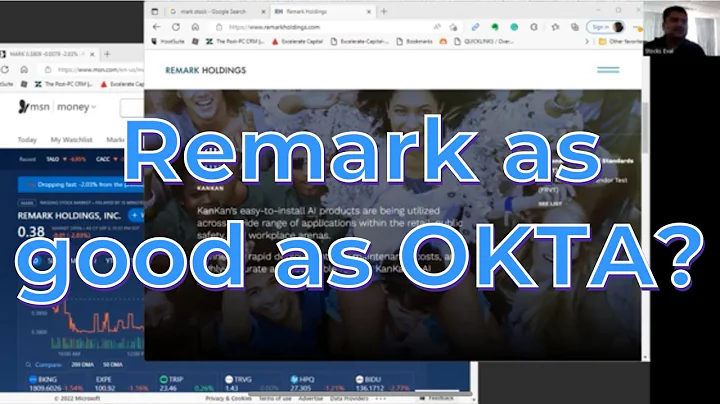Select My Watchlist tab on MSN Money
The height and width of the screenshot is (404, 720).
[x=72, y=140]
